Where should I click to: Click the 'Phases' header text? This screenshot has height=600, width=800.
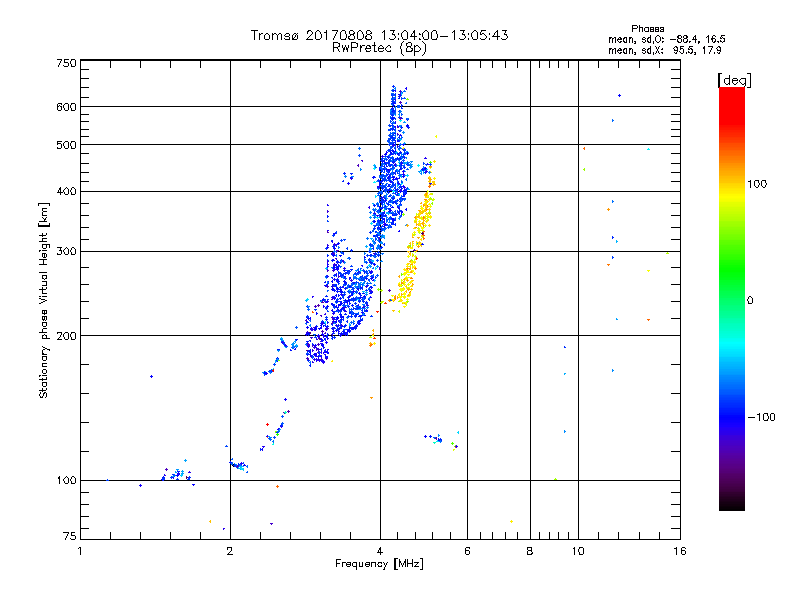pos(647,29)
